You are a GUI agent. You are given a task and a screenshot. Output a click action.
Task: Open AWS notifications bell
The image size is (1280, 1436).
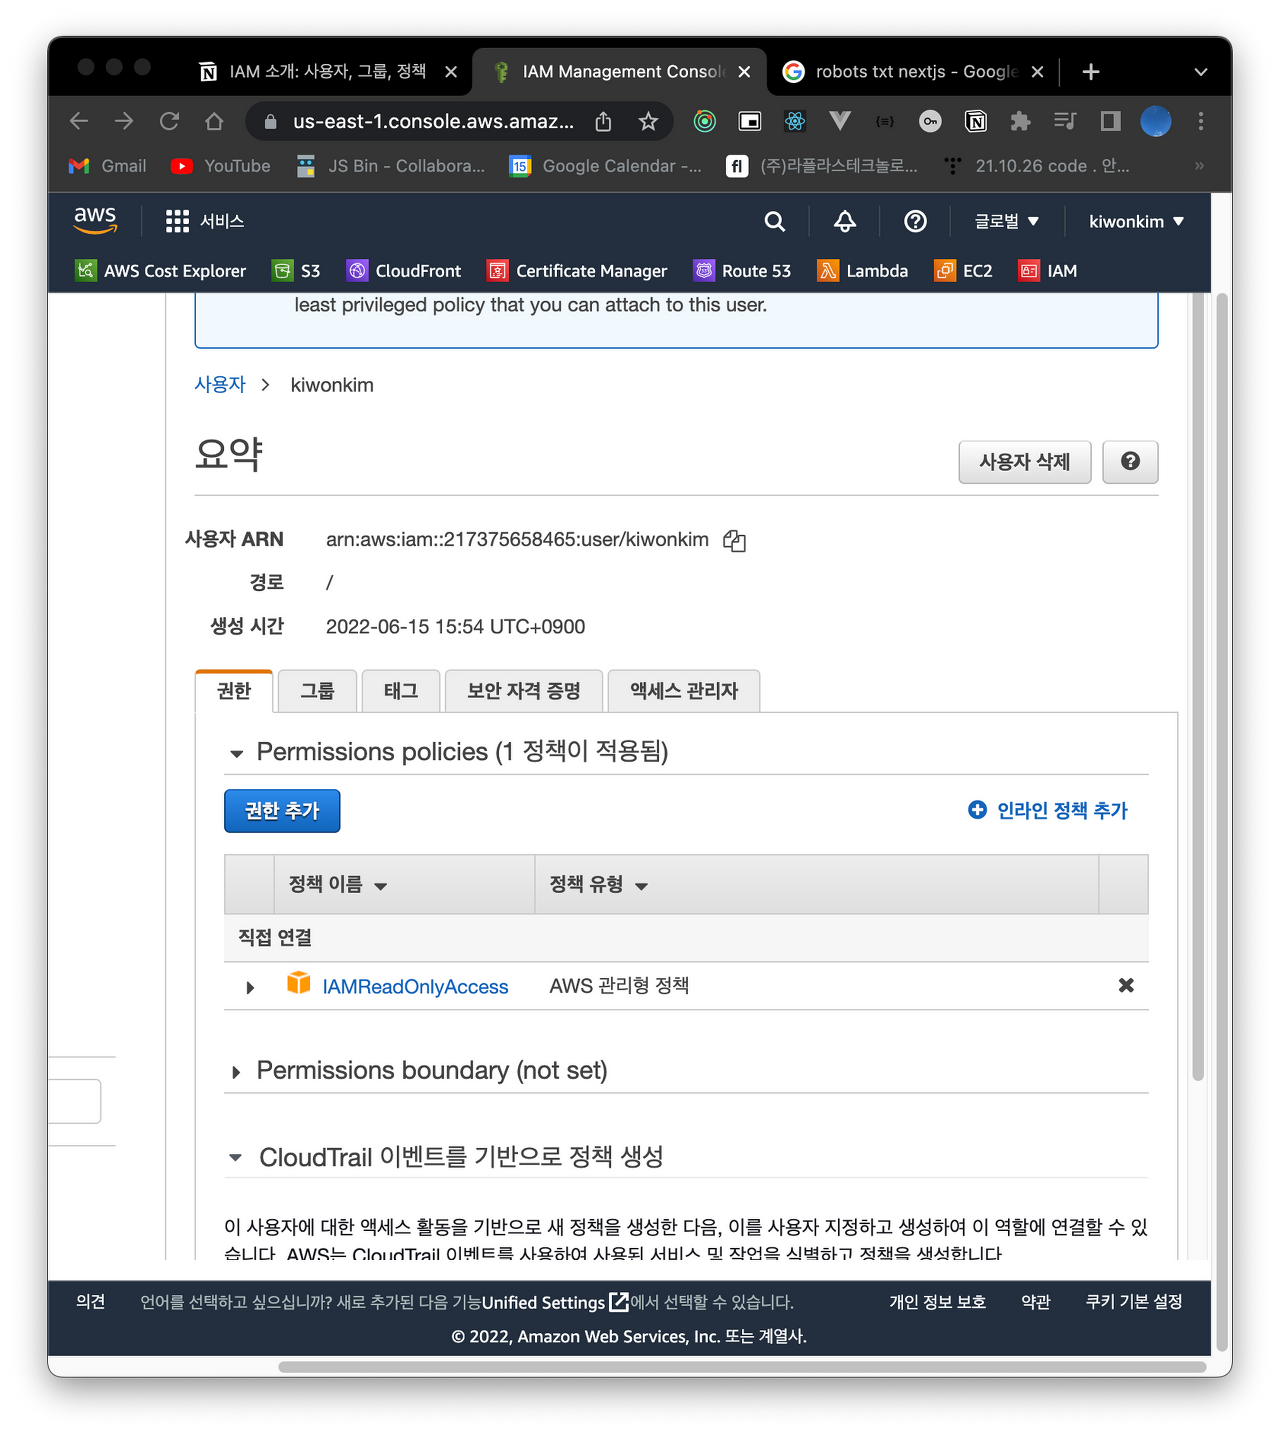(x=845, y=221)
